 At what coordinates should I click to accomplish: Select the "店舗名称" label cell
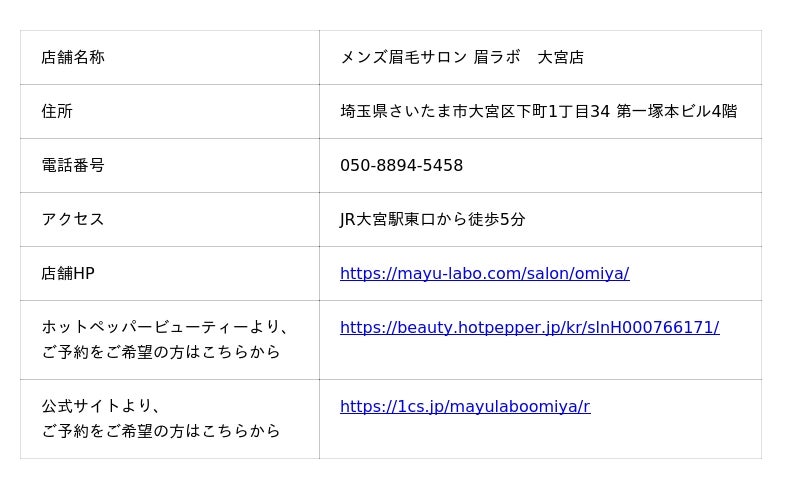click(73, 57)
